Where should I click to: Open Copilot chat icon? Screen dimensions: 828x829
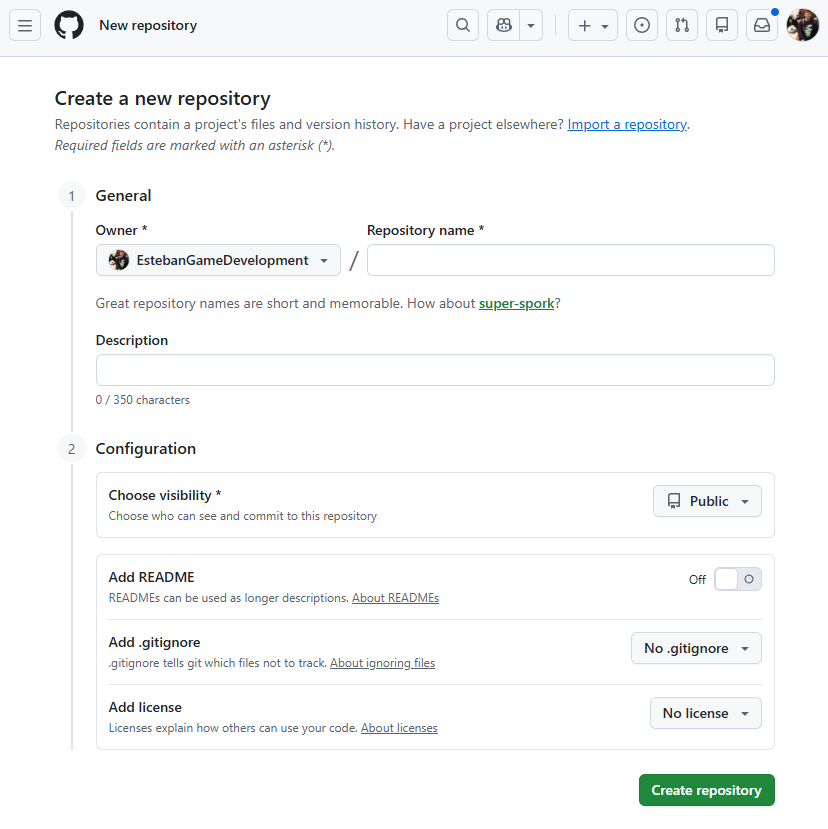point(504,26)
